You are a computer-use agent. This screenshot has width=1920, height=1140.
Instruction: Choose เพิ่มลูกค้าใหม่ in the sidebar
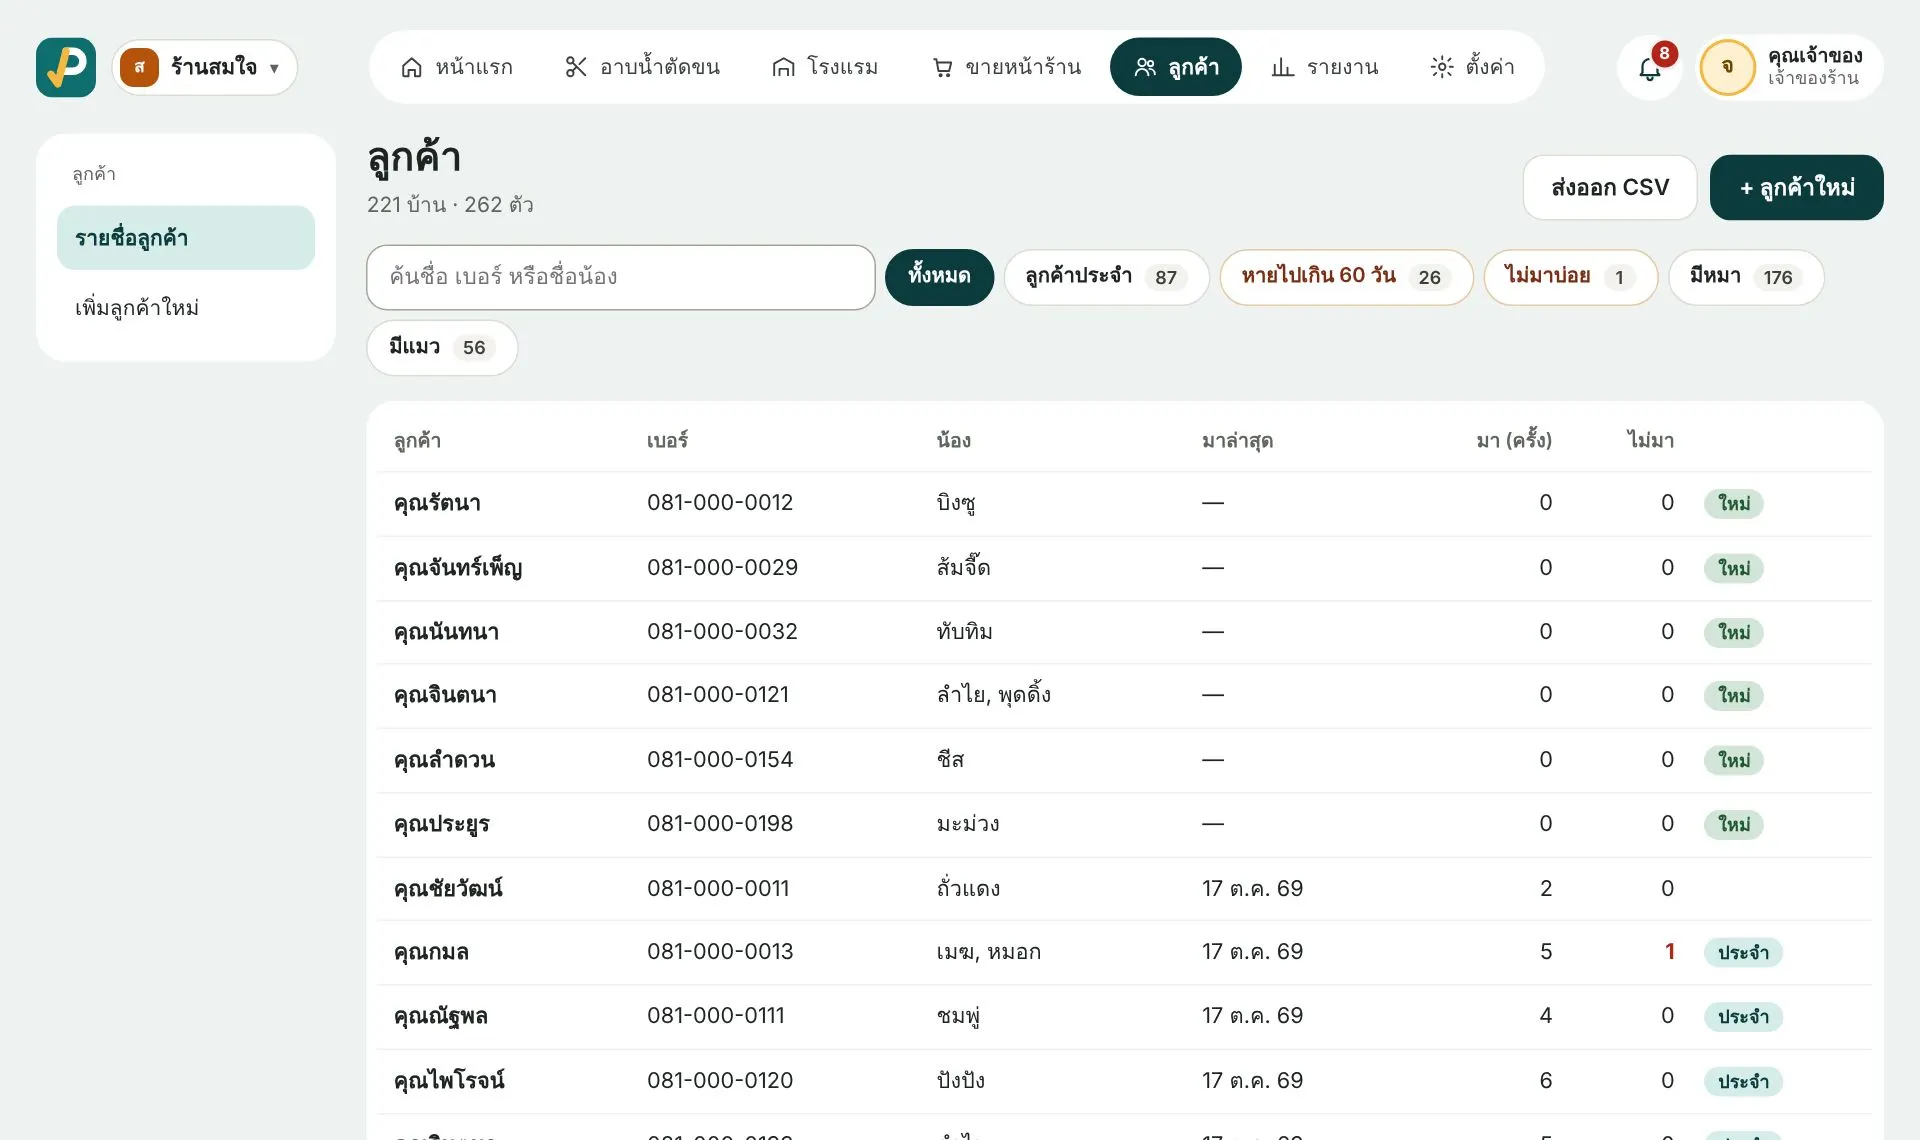click(186, 307)
